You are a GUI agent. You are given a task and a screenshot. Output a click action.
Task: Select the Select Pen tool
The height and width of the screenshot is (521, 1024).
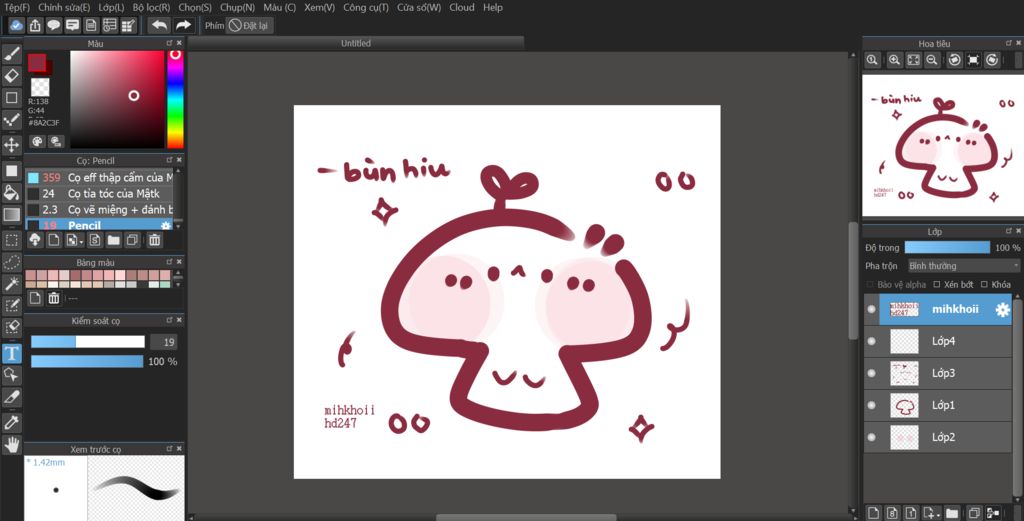pyautogui.click(x=12, y=305)
